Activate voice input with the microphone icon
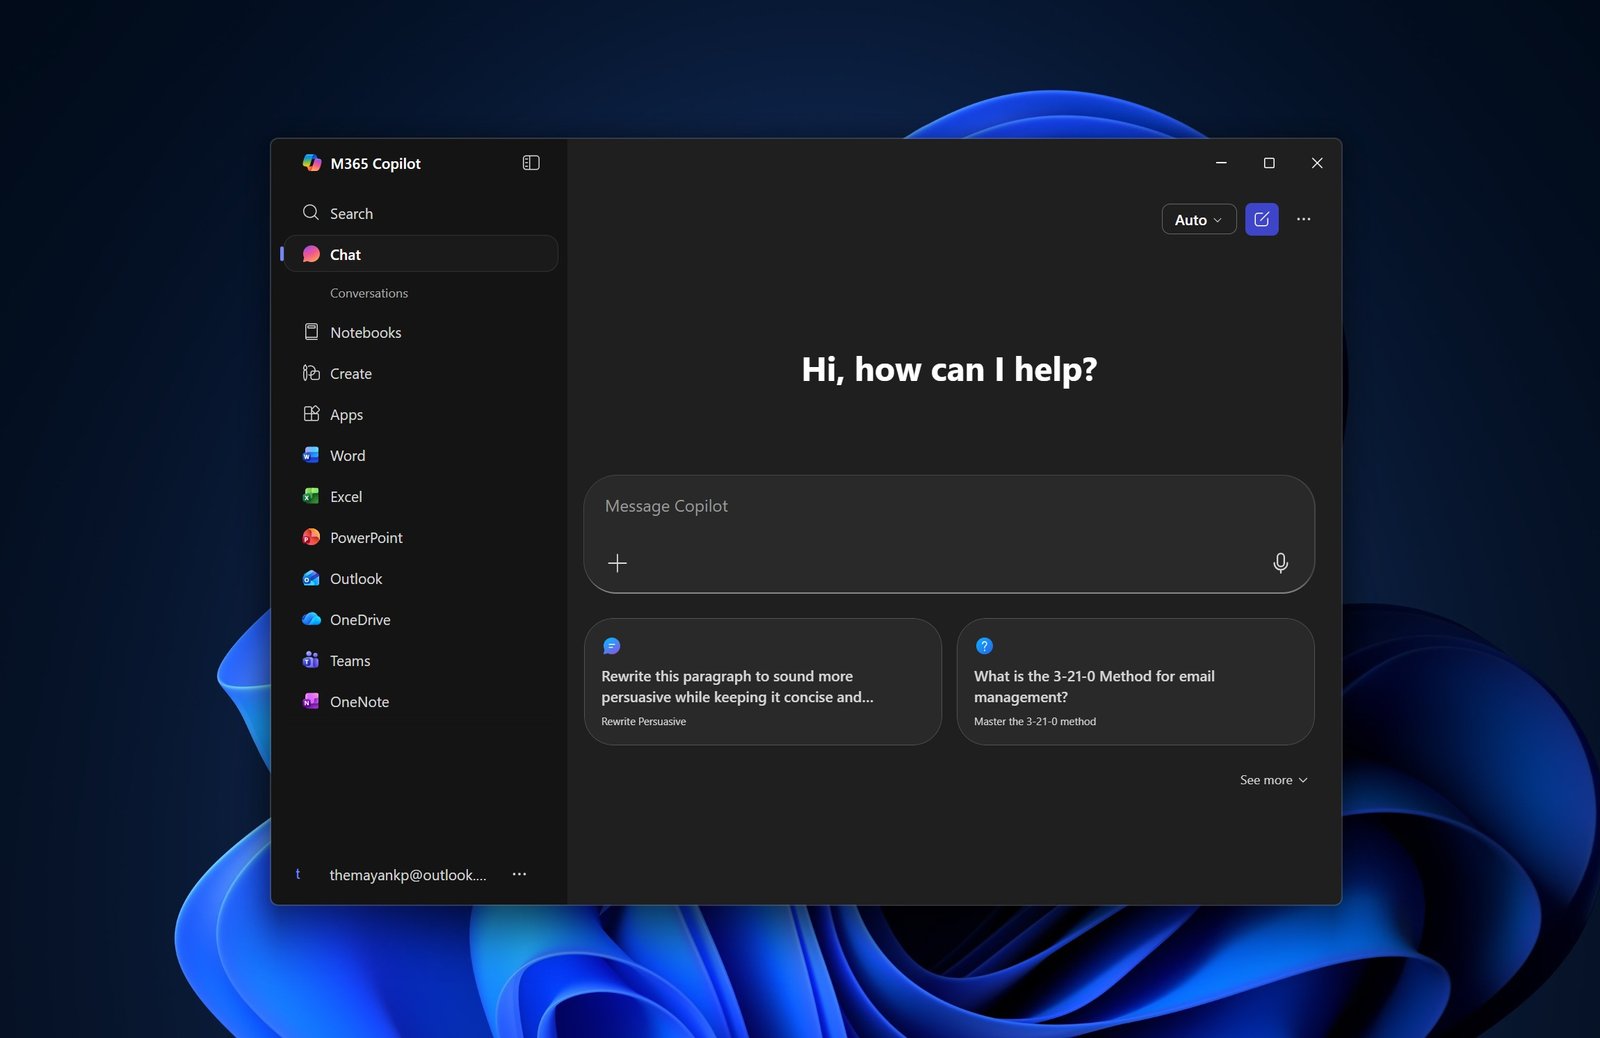This screenshot has height=1038, width=1600. [x=1280, y=562]
